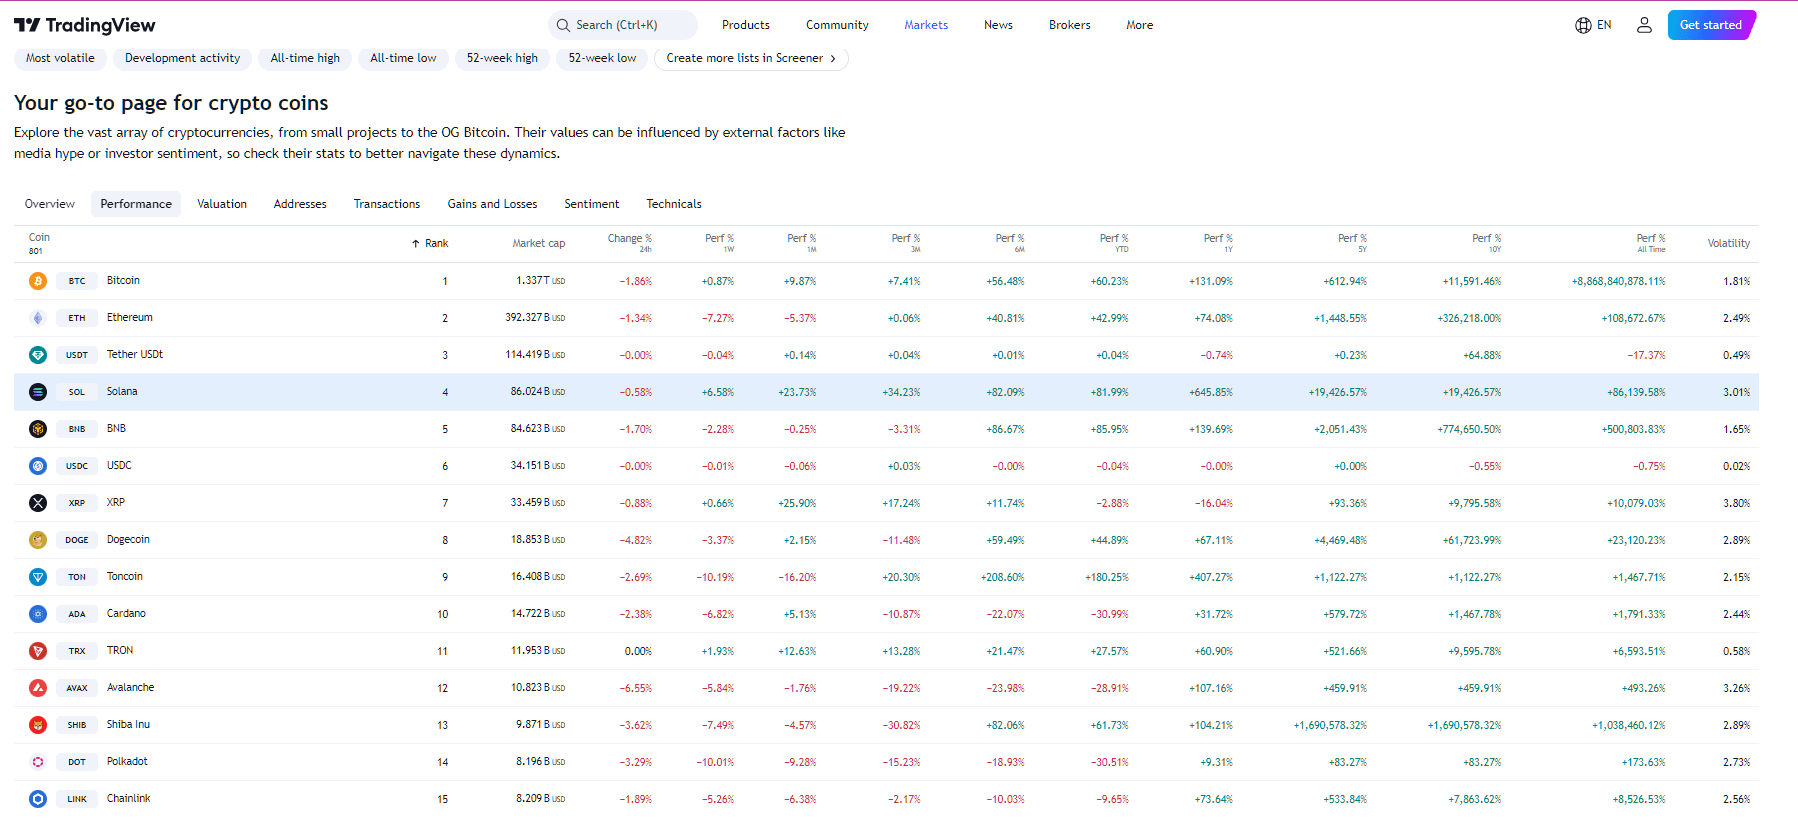Sort by Perf % All Time header

tap(1650, 243)
